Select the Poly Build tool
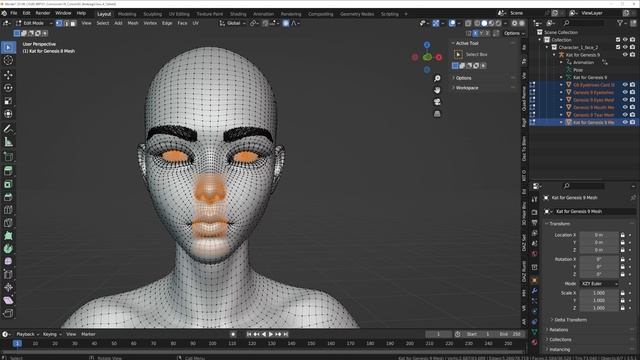Viewport: 640px width, 360px height. [8, 236]
